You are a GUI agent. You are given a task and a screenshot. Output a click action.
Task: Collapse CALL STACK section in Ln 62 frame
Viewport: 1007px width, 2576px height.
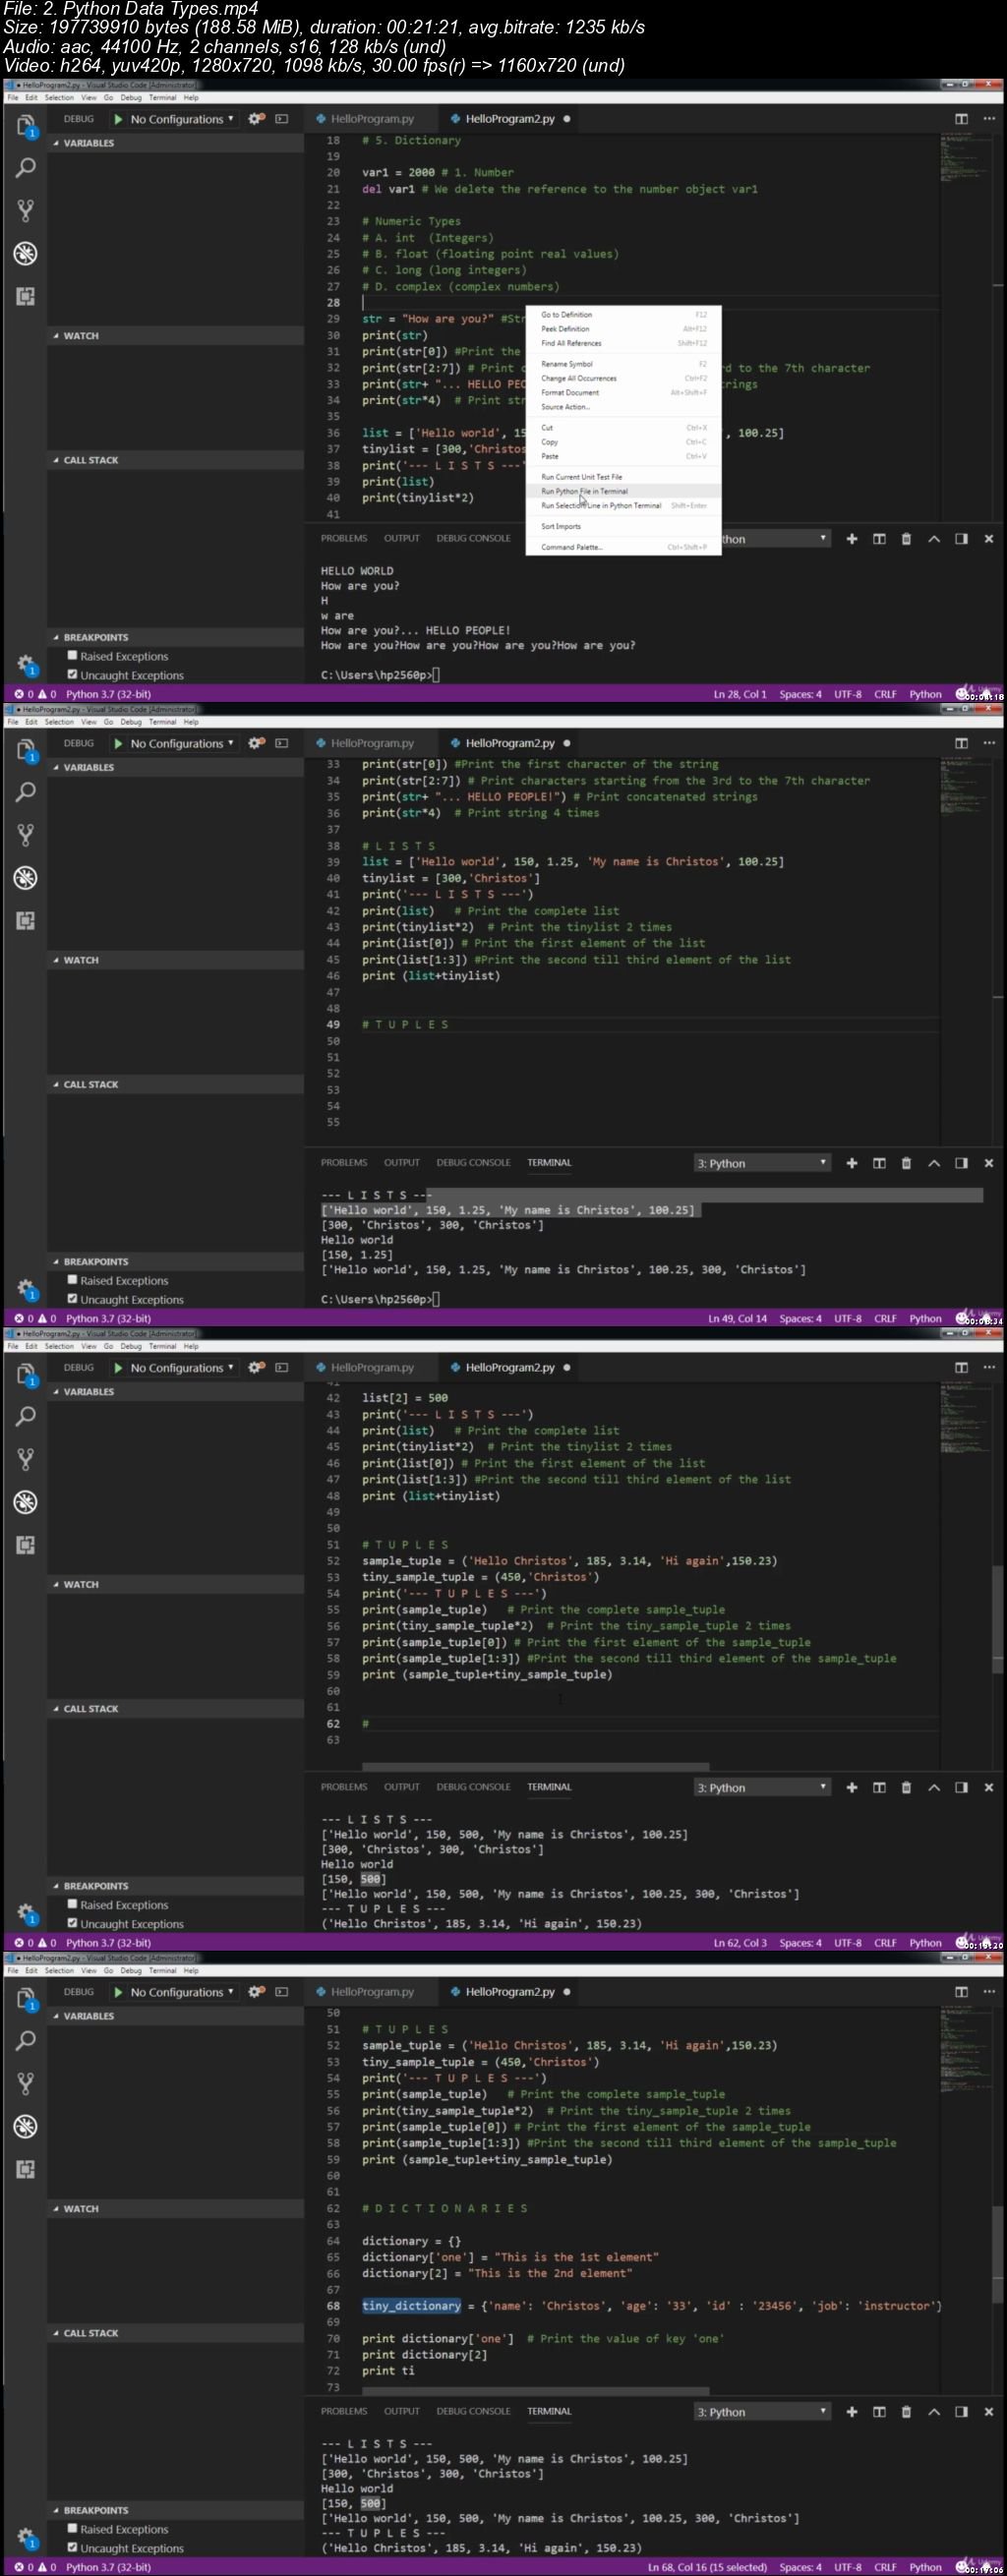[x=176, y=1709]
